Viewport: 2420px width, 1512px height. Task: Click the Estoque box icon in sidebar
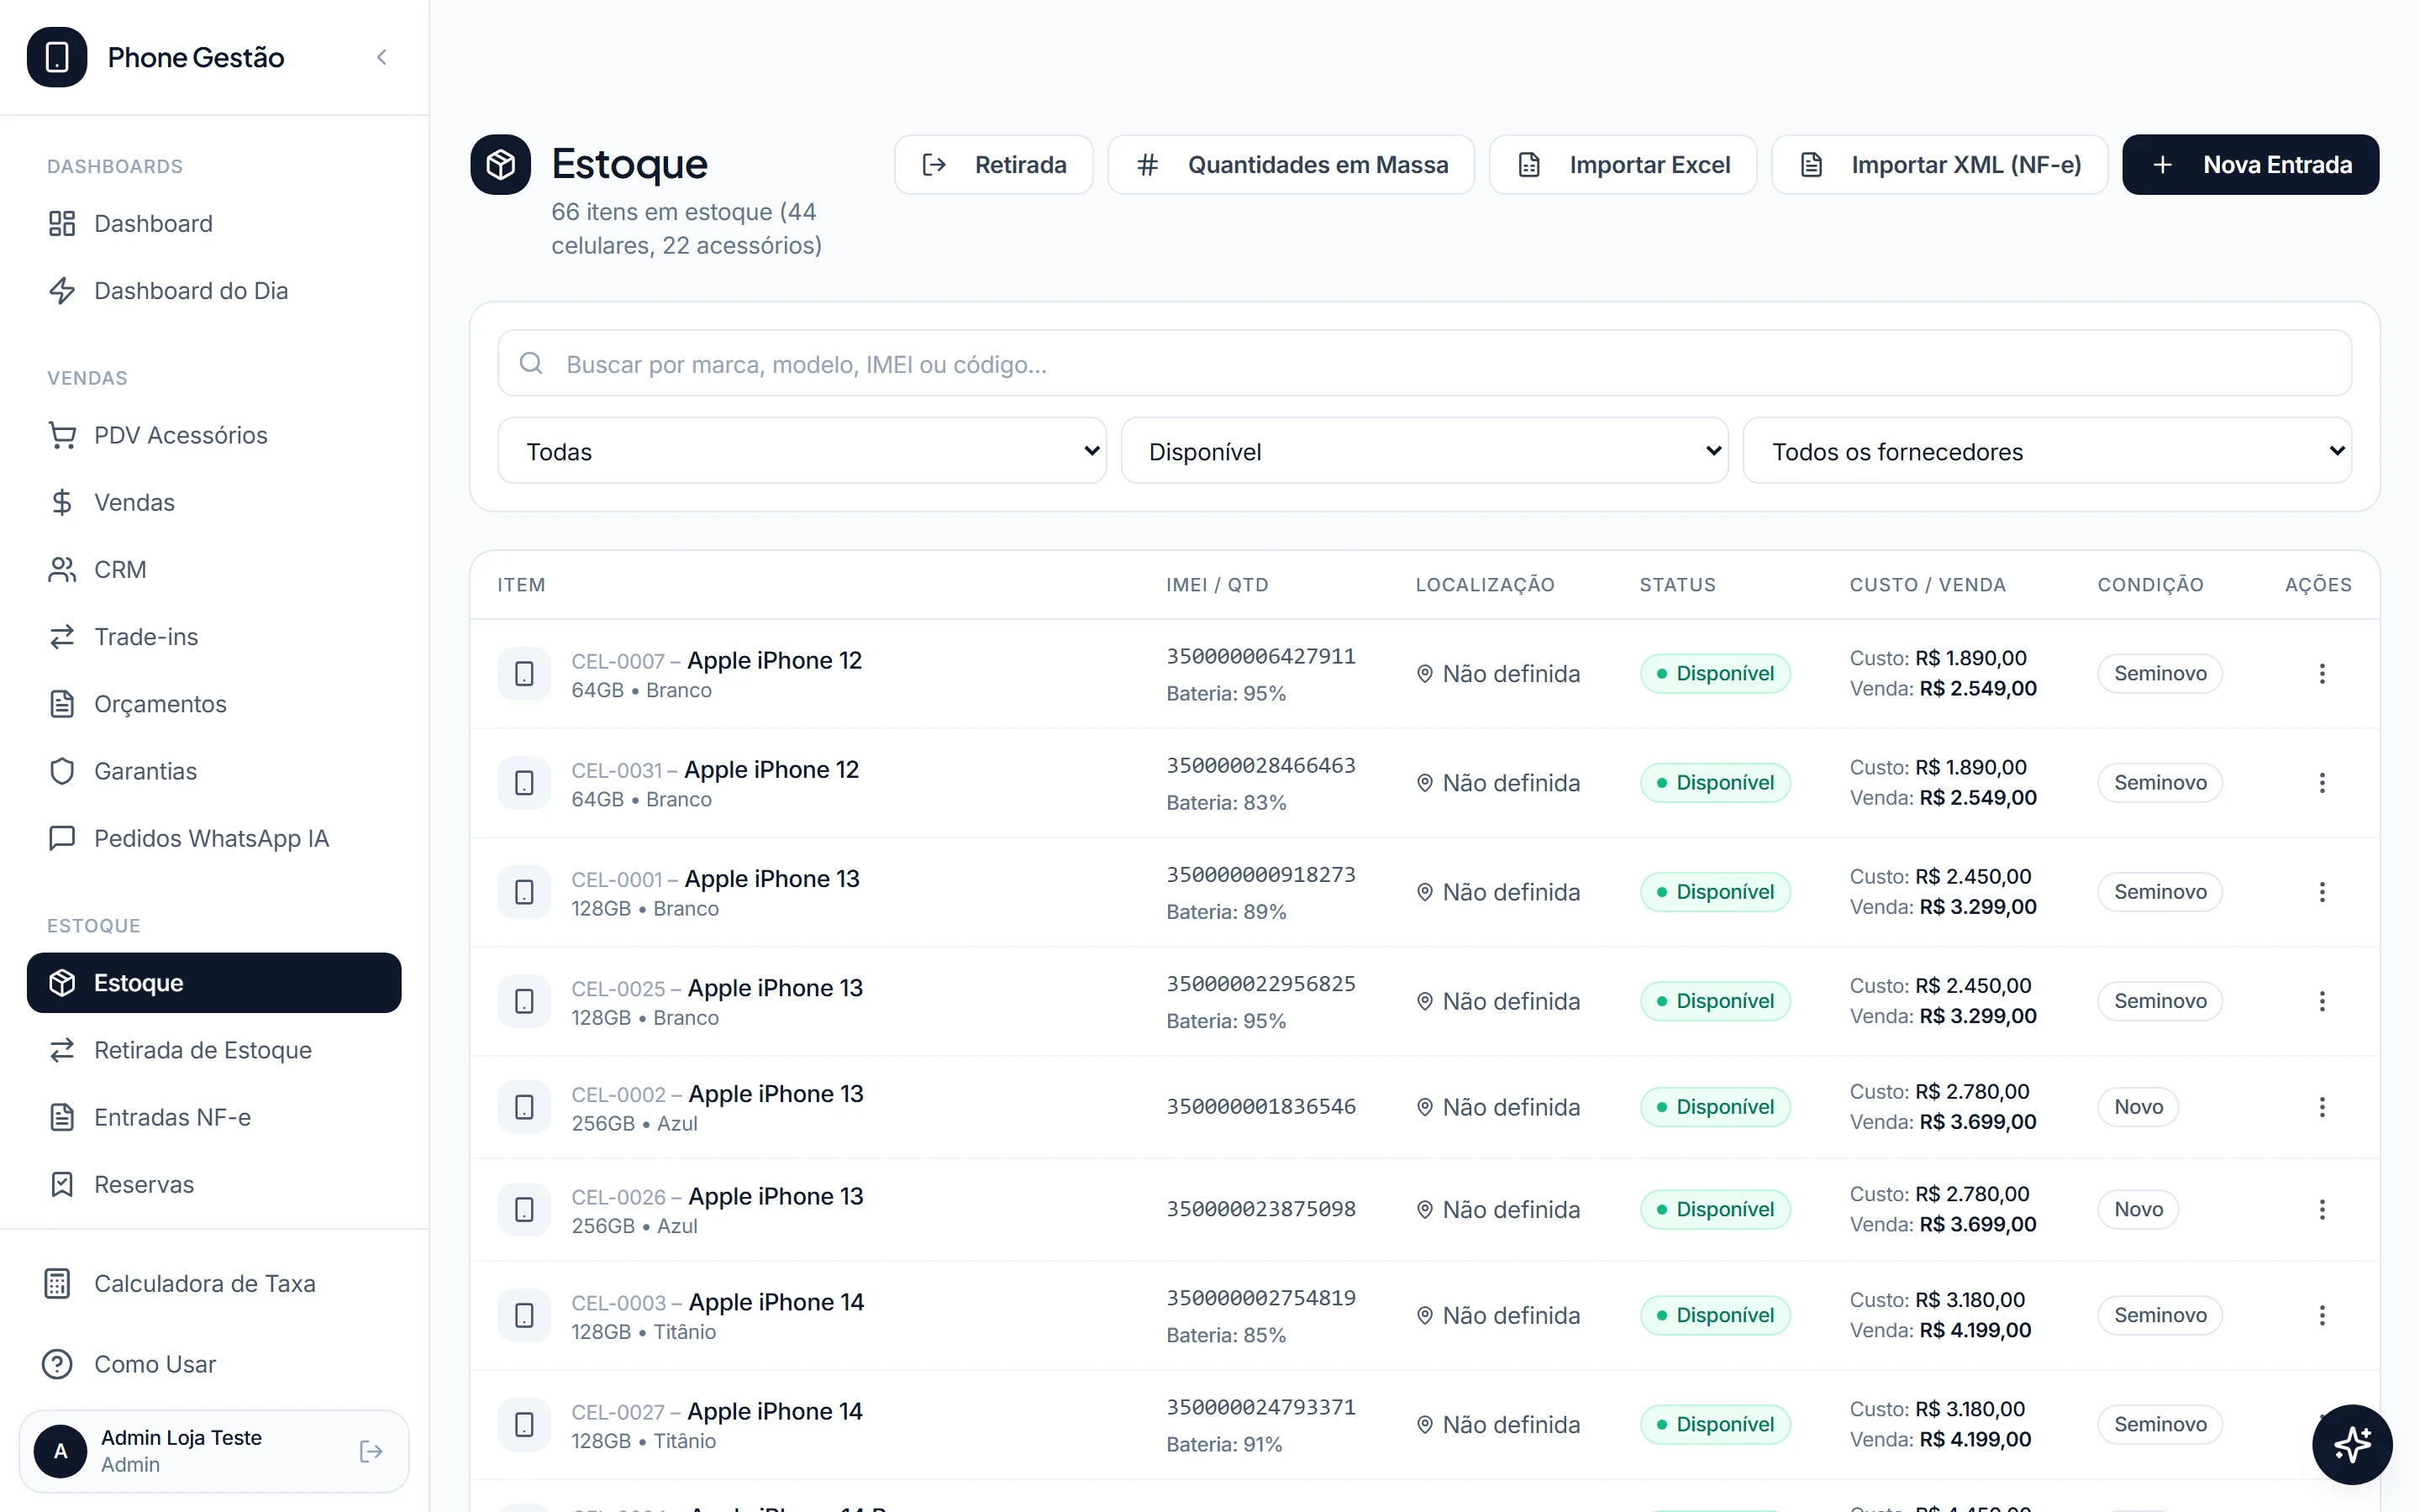(x=62, y=983)
